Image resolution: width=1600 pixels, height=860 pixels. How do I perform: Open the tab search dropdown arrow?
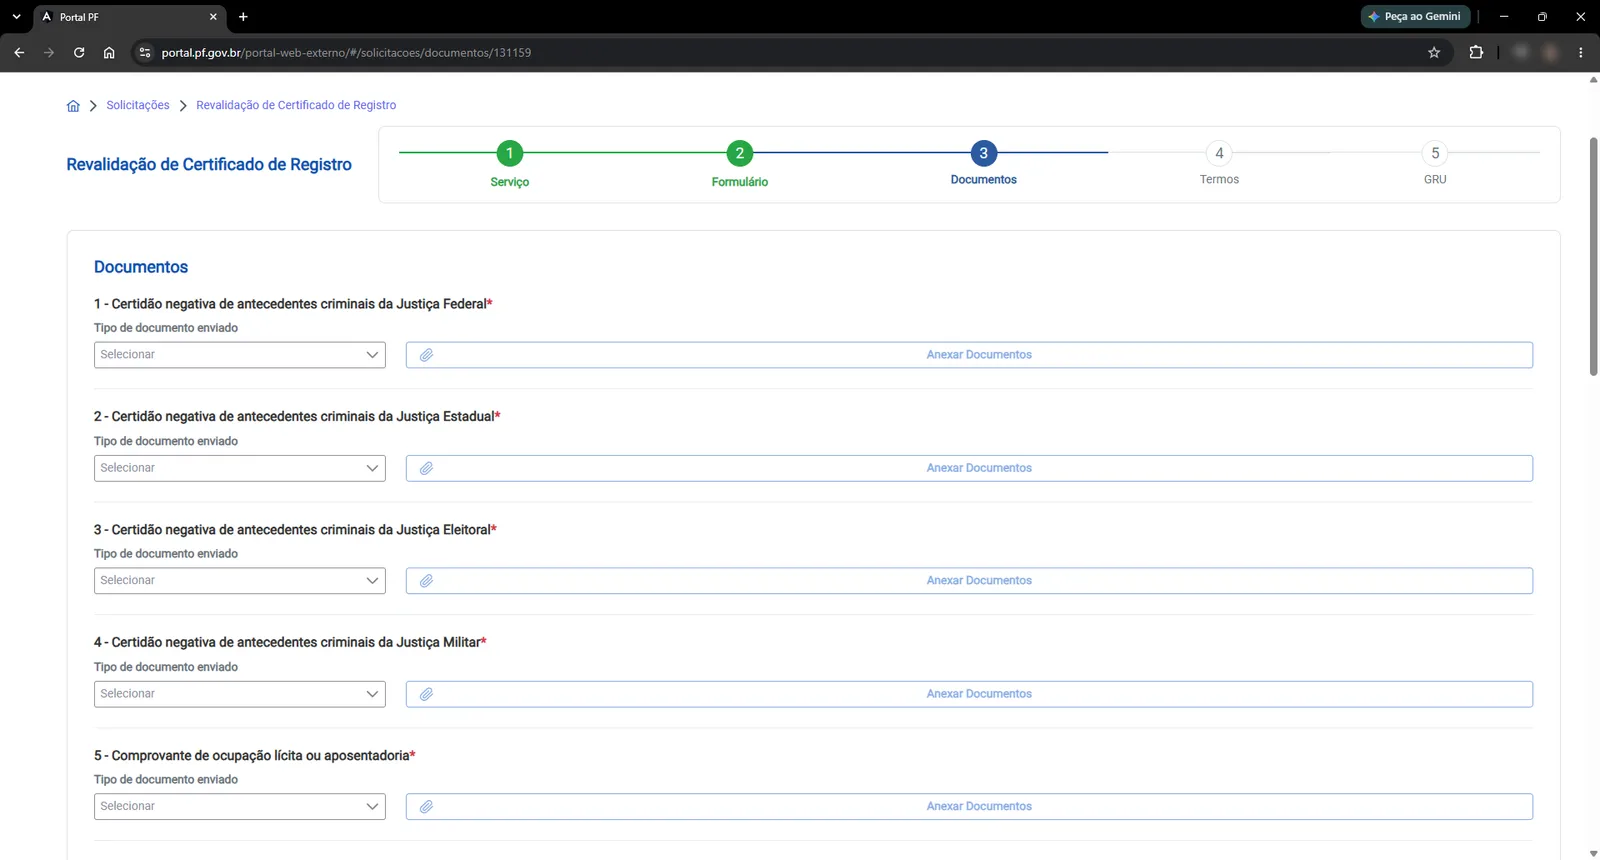(x=16, y=17)
